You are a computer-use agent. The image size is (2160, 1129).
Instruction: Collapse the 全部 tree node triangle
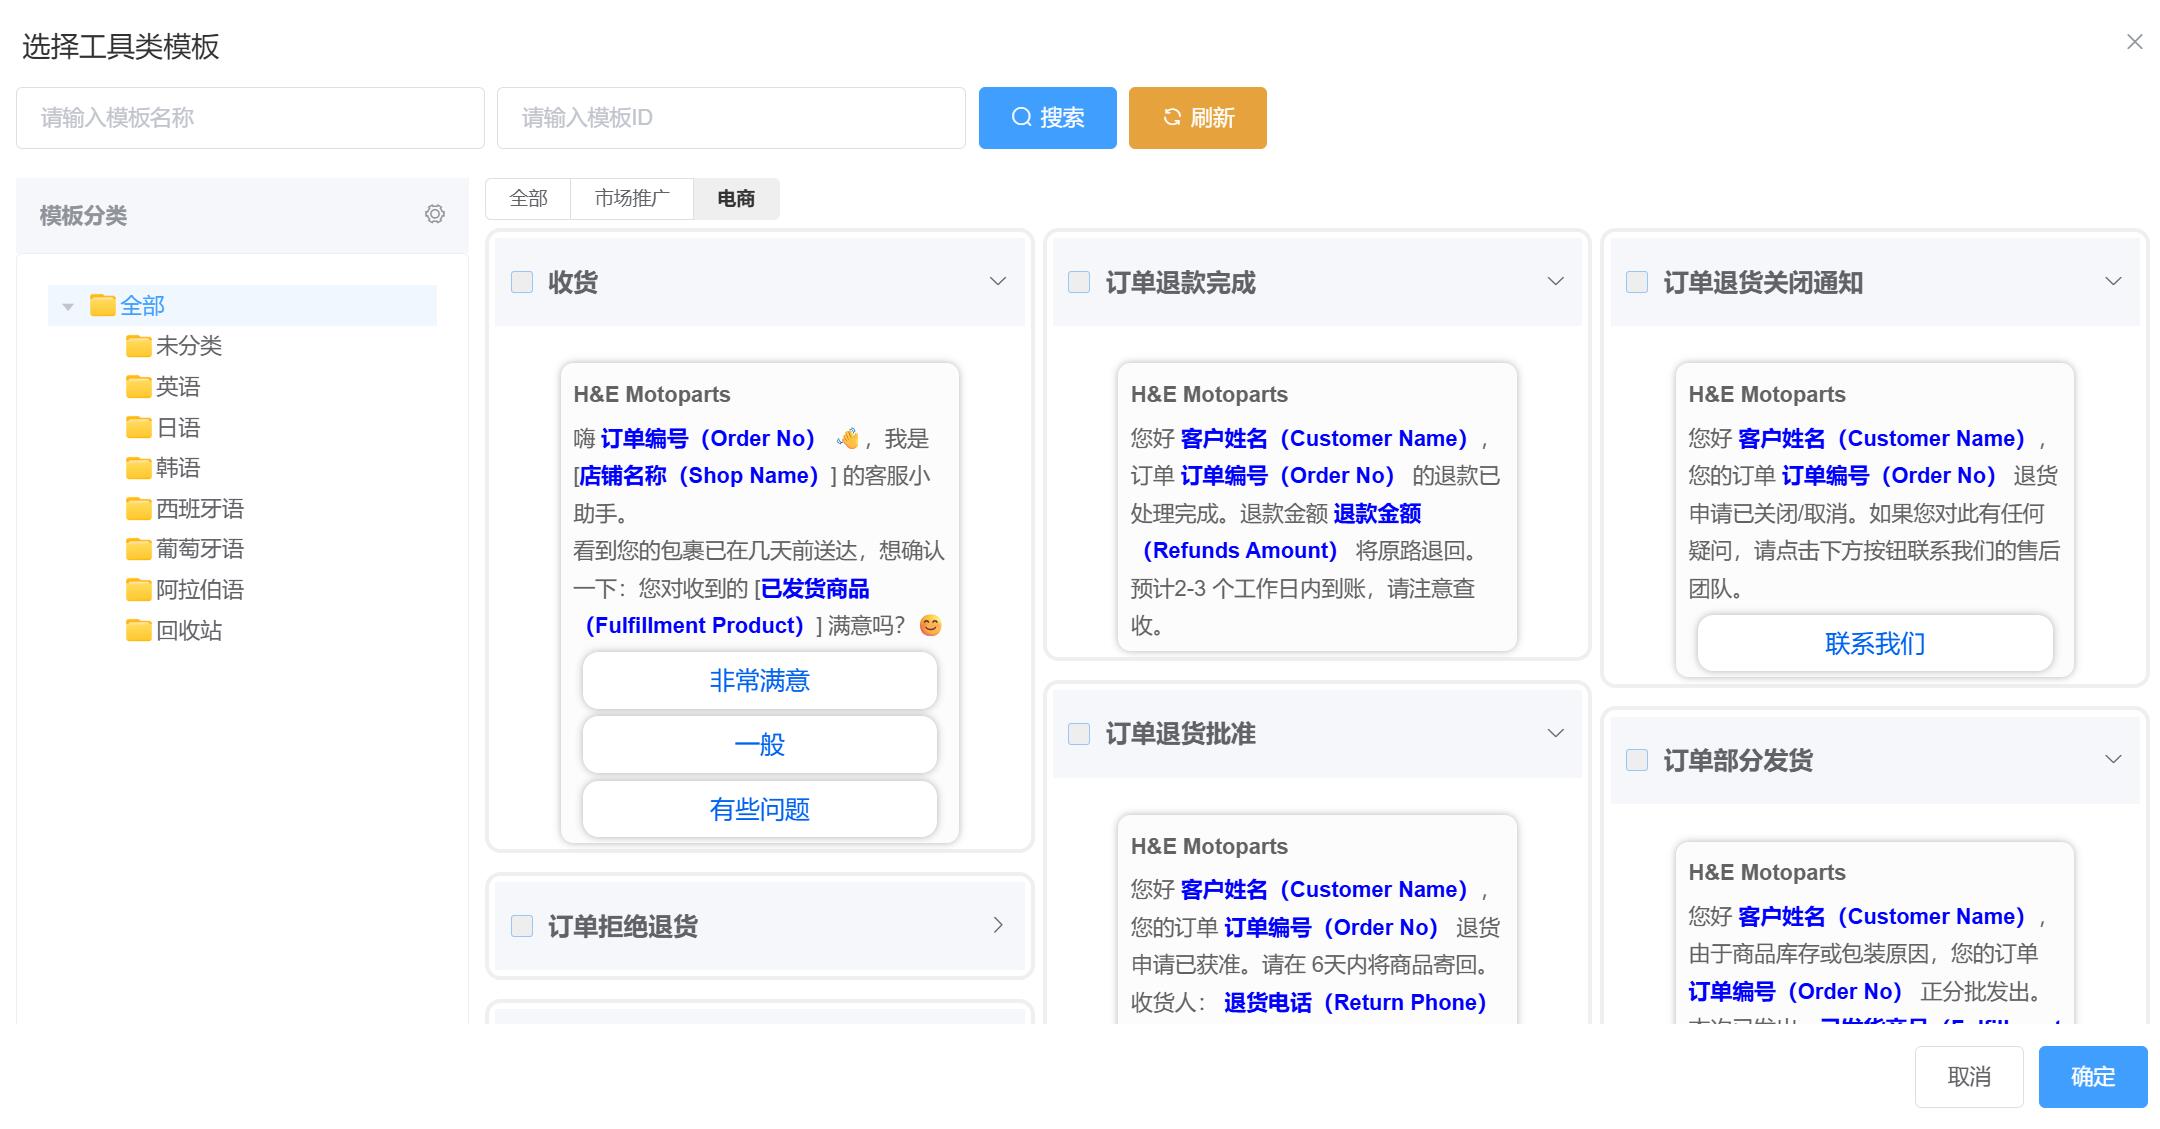coord(67,306)
